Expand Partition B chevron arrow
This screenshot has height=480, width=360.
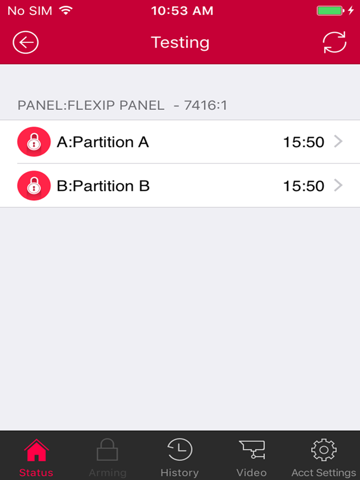click(338, 185)
